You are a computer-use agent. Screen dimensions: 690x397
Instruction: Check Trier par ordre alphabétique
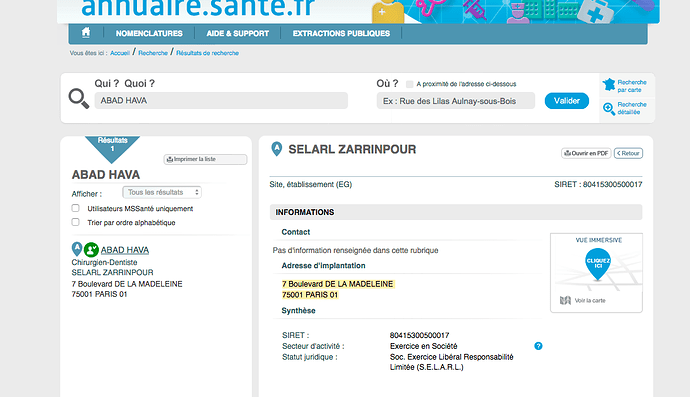[x=76, y=222]
